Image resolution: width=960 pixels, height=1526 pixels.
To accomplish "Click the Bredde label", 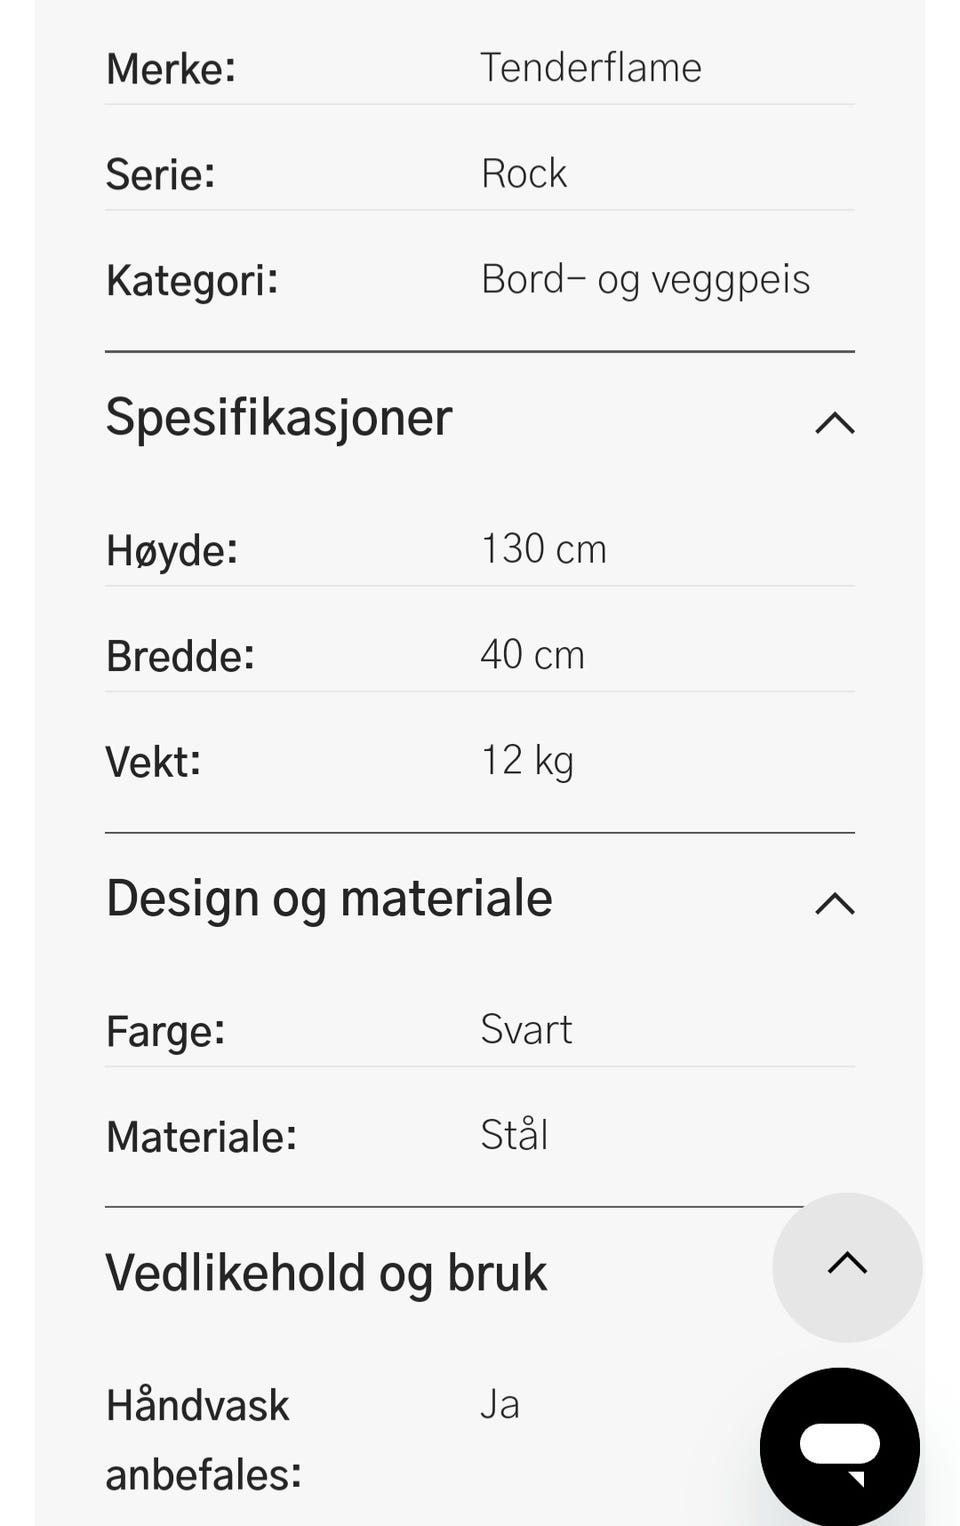I will (180, 656).
